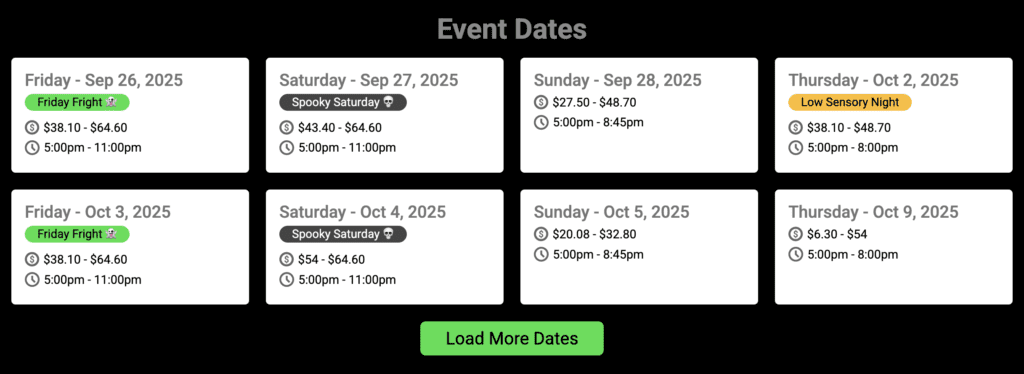Screen dimensions: 1024x374
Task: Click the dollar icon on Sunday Sep 28 card
Action: pyautogui.click(x=541, y=102)
